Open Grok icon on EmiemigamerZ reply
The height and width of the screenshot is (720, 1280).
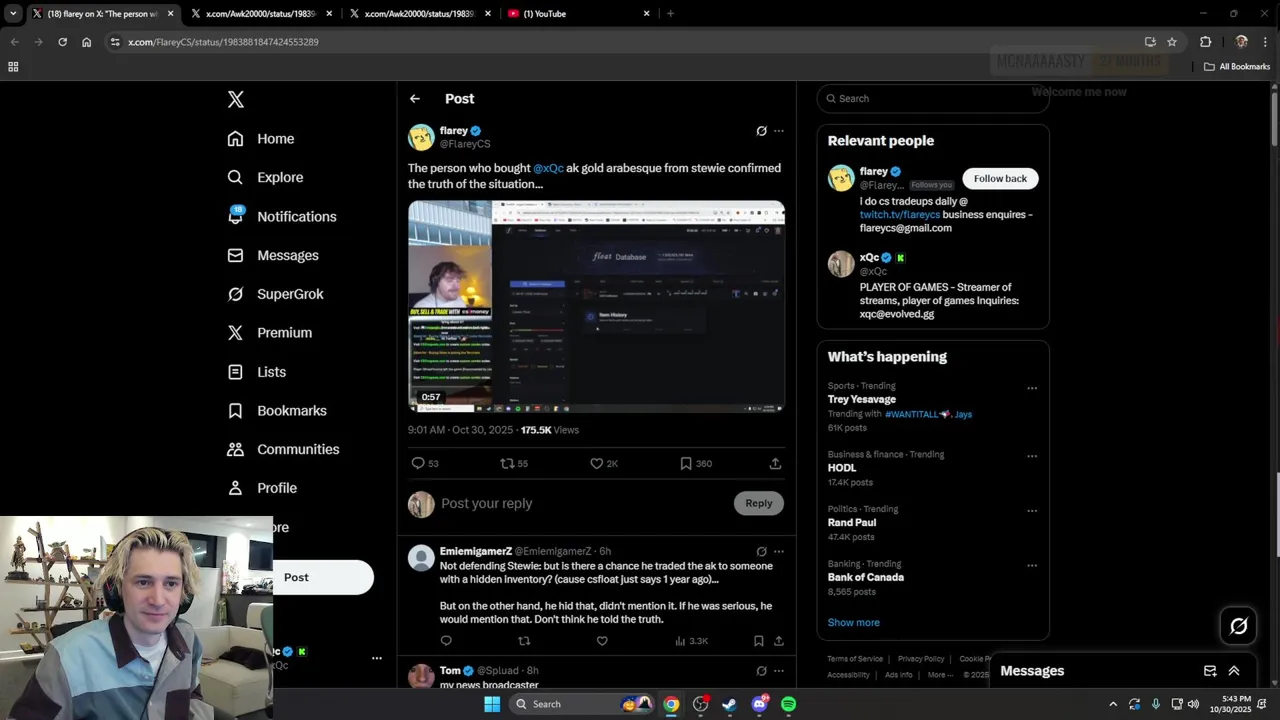point(761,551)
